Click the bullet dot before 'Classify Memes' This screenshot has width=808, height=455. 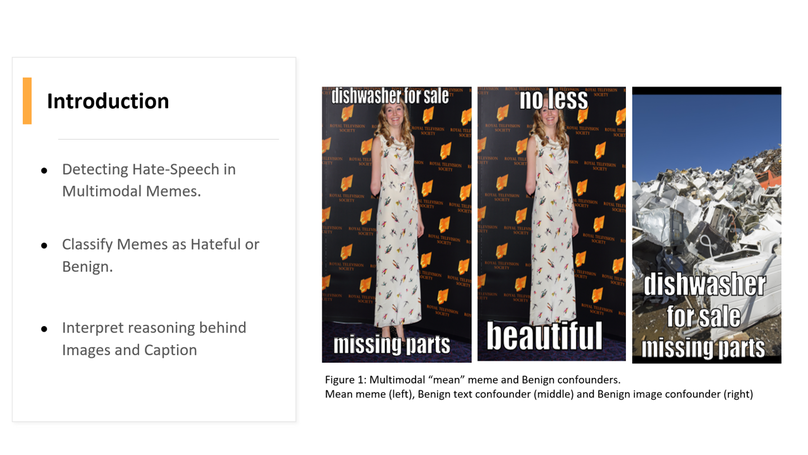click(x=44, y=246)
